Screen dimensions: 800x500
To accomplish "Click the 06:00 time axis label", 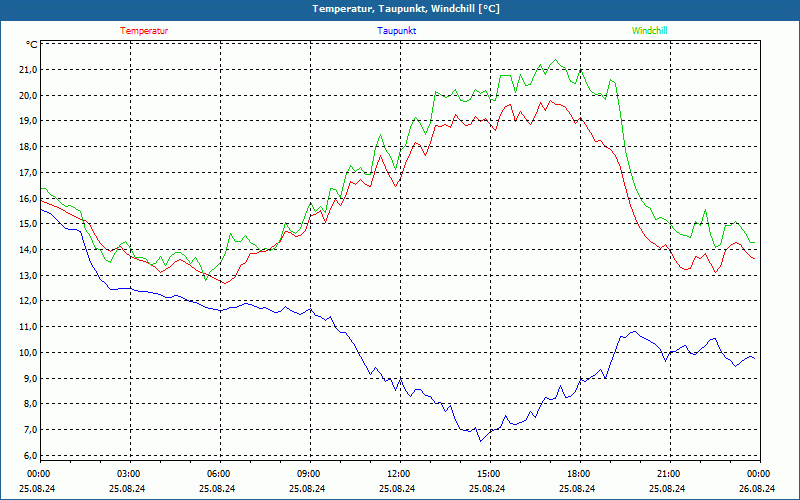I will pyautogui.click(x=218, y=474).
